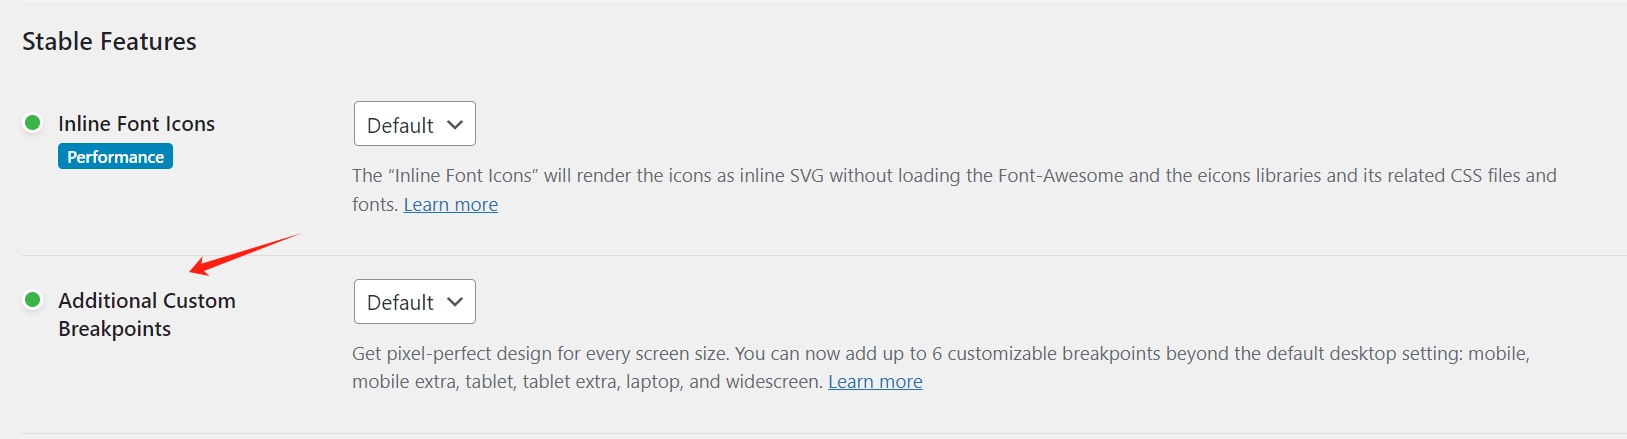Open Learn more link for Inline Font Icons
1627x439 pixels.
pyautogui.click(x=451, y=204)
